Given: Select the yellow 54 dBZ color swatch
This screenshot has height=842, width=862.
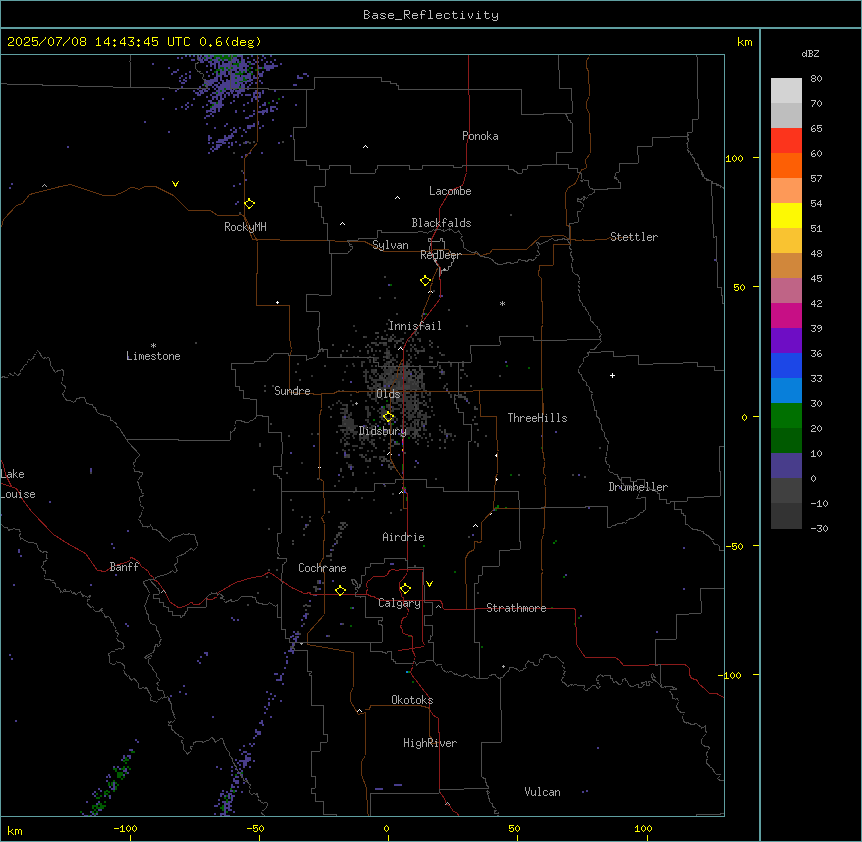Looking at the screenshot, I should click(x=786, y=215).
